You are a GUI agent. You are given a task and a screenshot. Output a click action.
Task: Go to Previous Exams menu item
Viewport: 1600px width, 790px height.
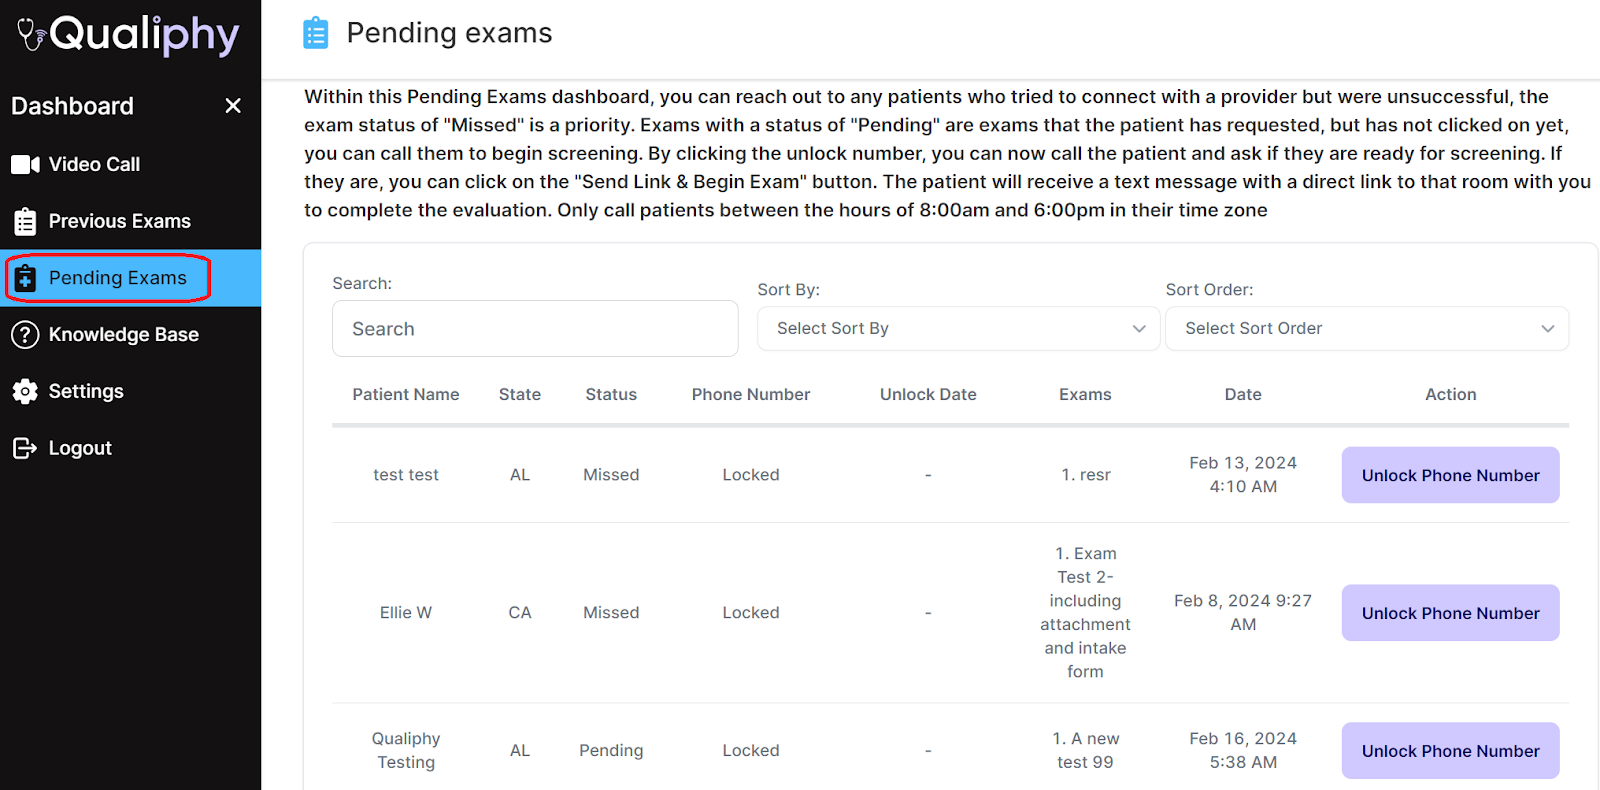click(x=119, y=221)
